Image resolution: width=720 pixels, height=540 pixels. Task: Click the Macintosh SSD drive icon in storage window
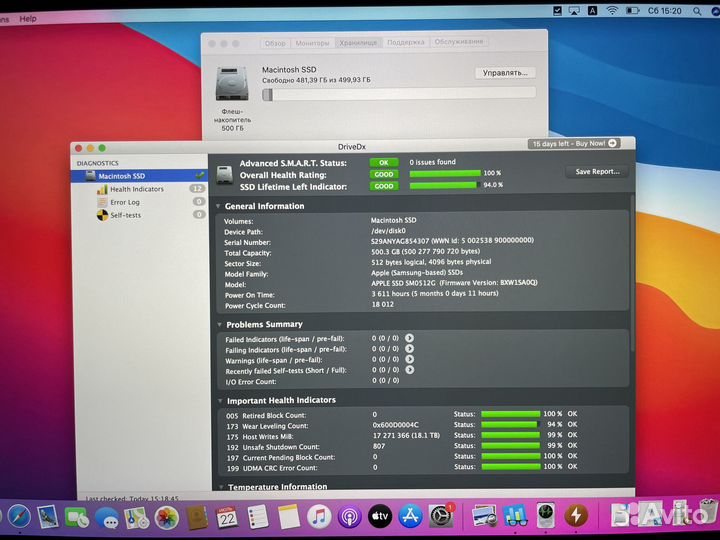pos(232,84)
